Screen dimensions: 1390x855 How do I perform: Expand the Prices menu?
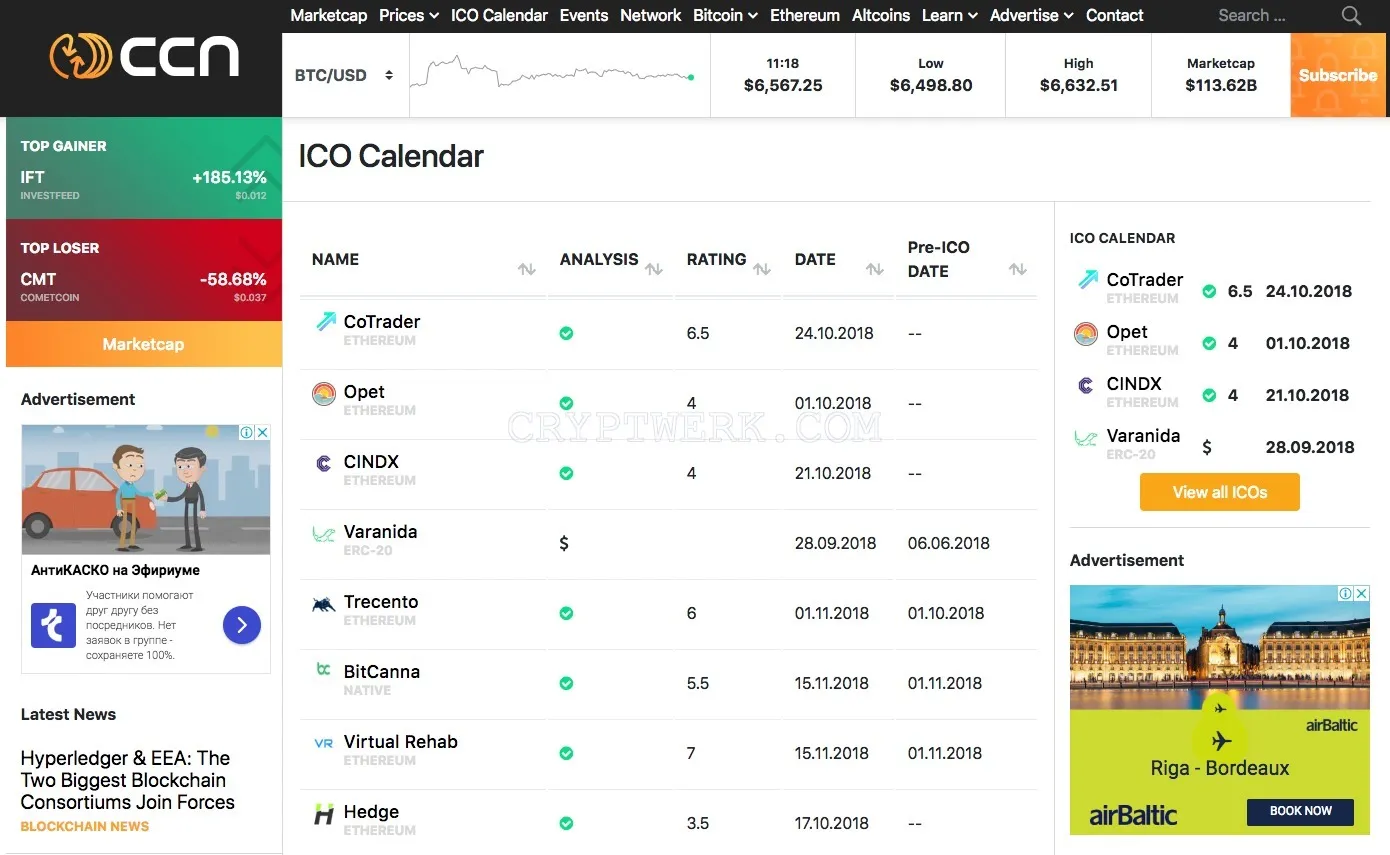tap(409, 15)
